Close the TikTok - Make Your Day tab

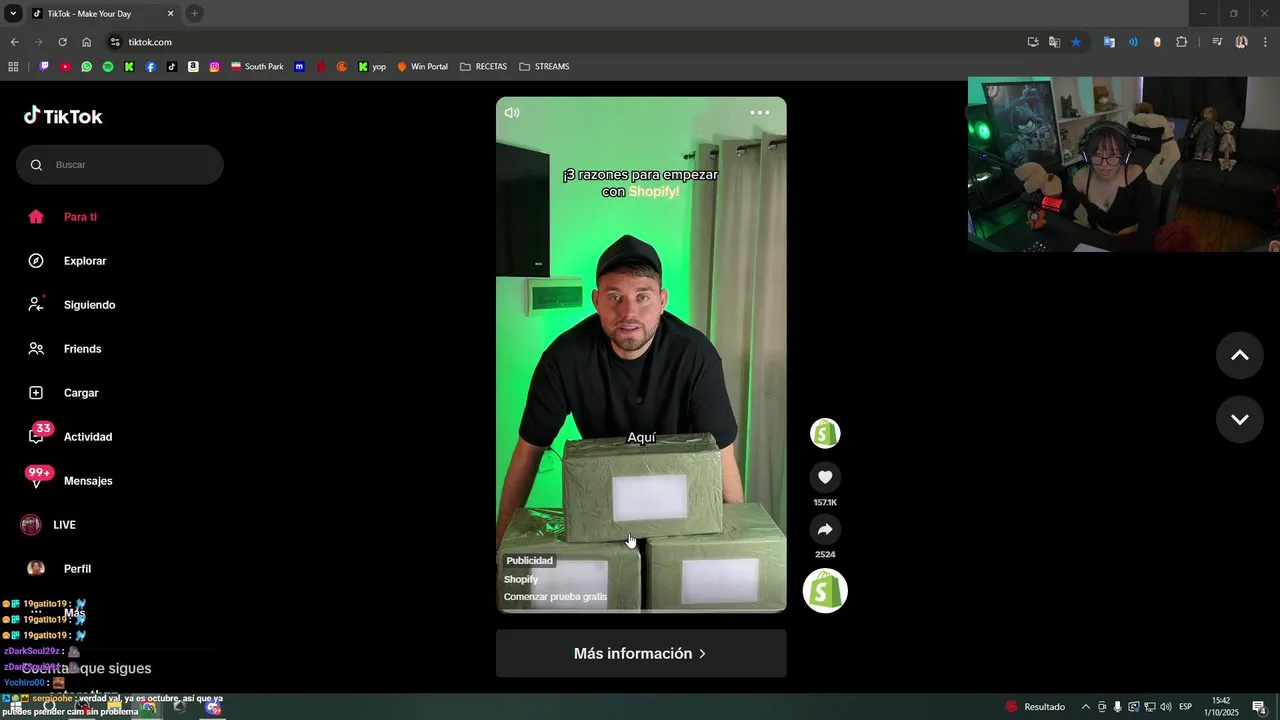(x=170, y=14)
